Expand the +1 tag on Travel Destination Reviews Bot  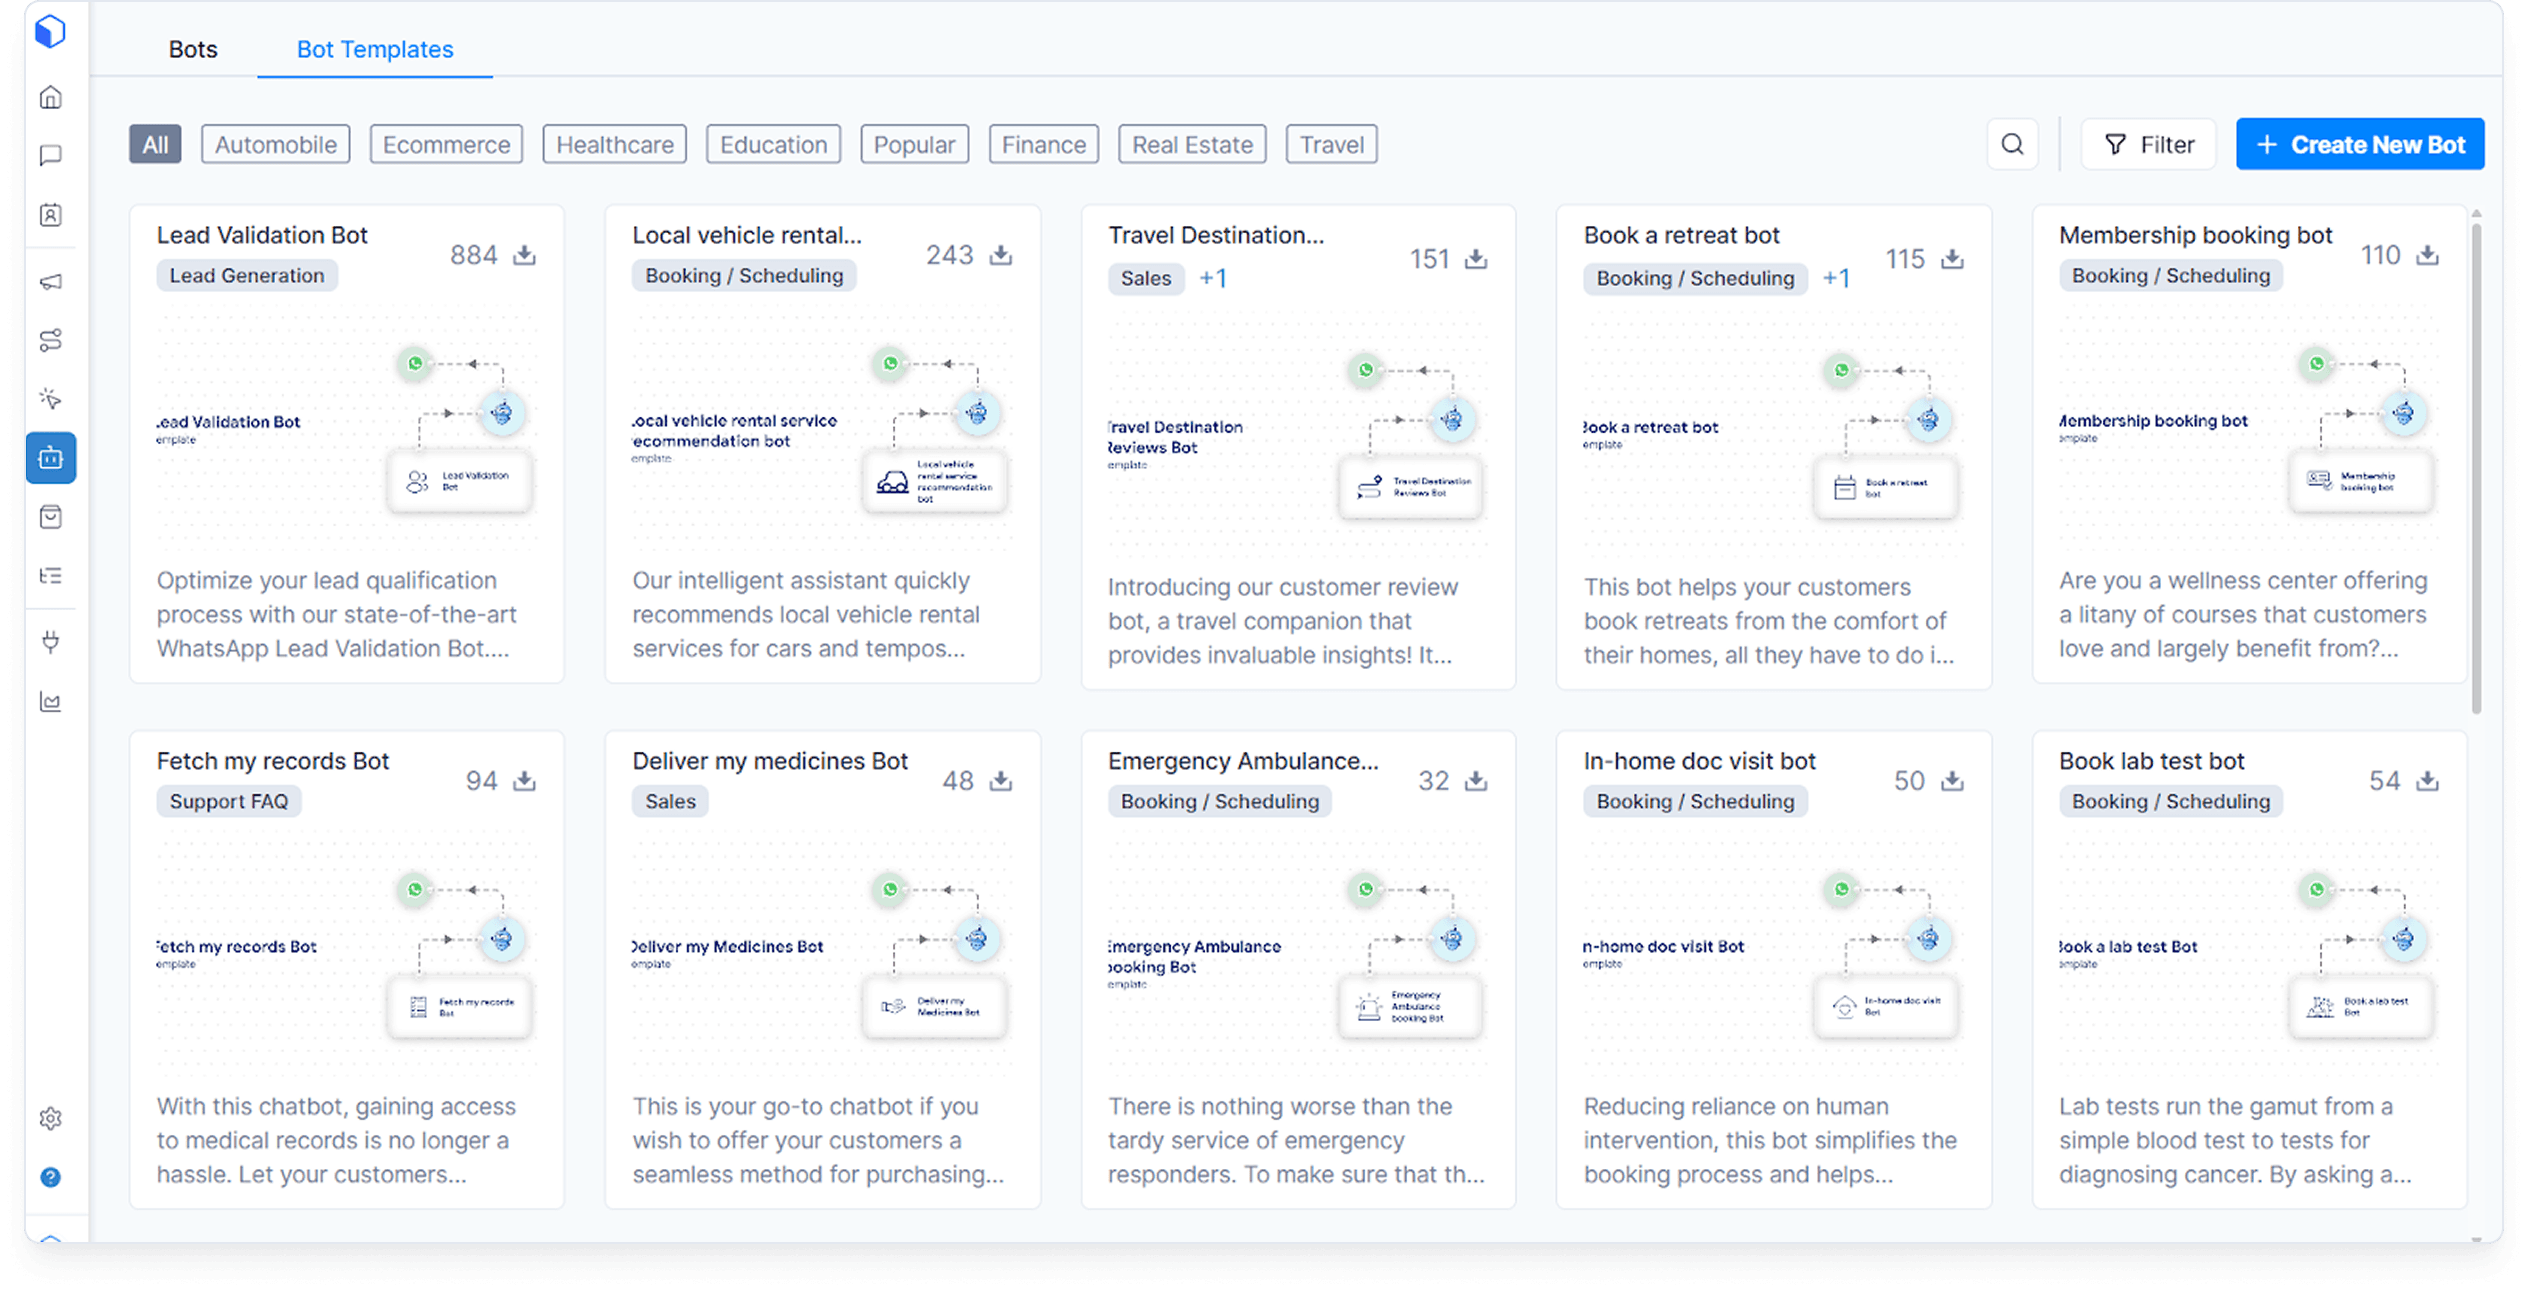click(1213, 278)
